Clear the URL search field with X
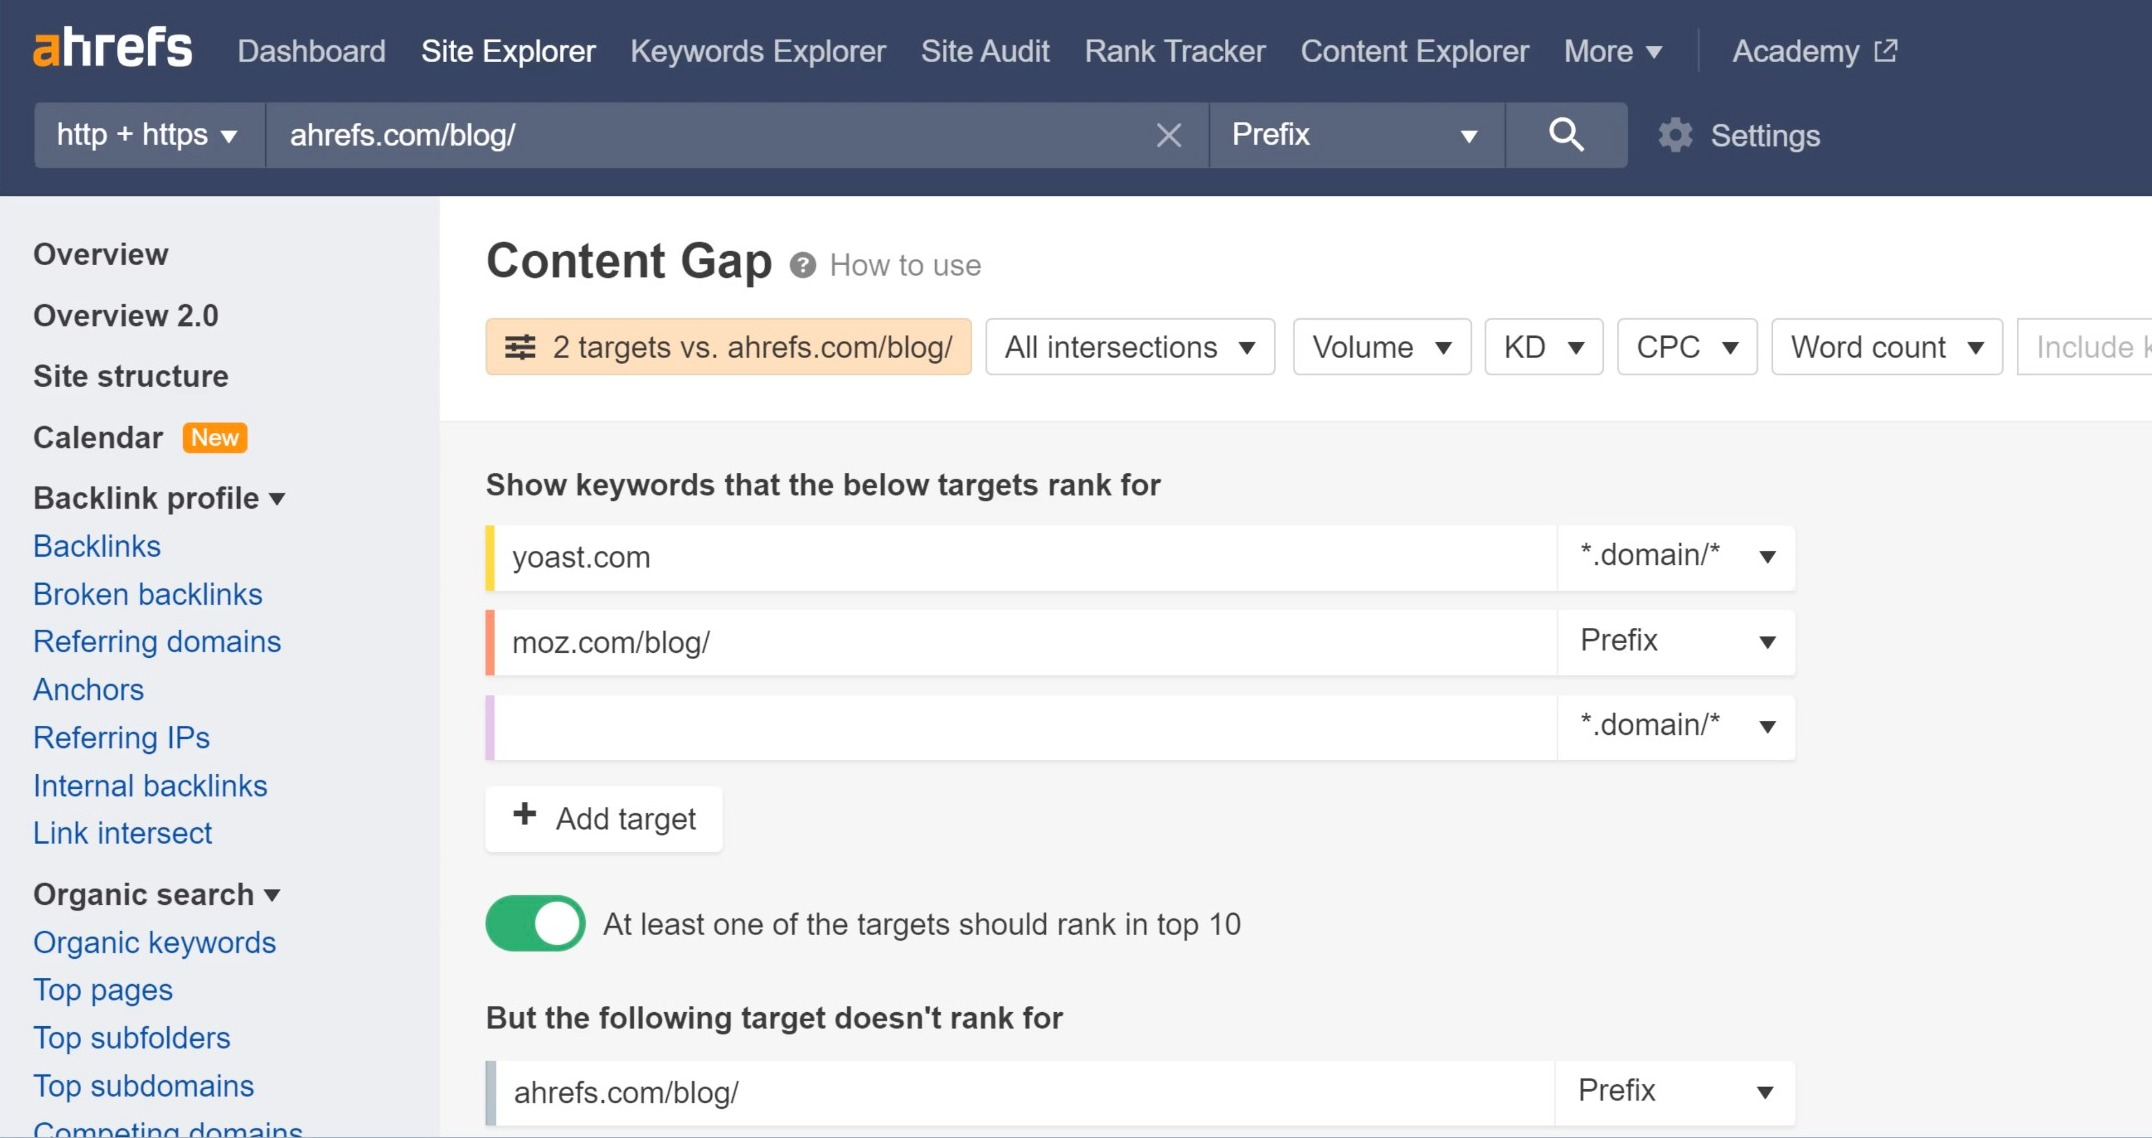 click(1168, 135)
